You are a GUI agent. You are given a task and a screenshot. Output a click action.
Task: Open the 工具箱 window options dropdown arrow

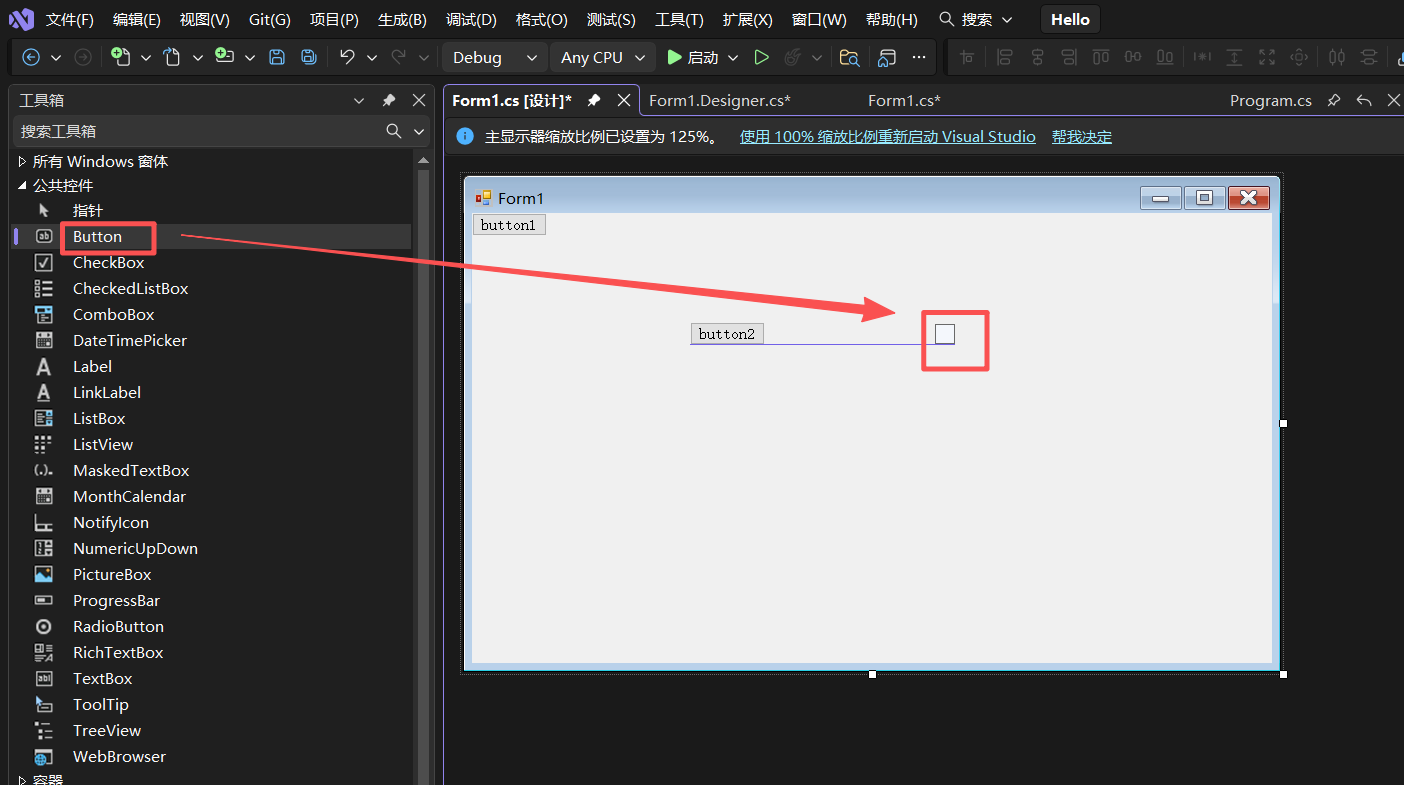point(359,100)
